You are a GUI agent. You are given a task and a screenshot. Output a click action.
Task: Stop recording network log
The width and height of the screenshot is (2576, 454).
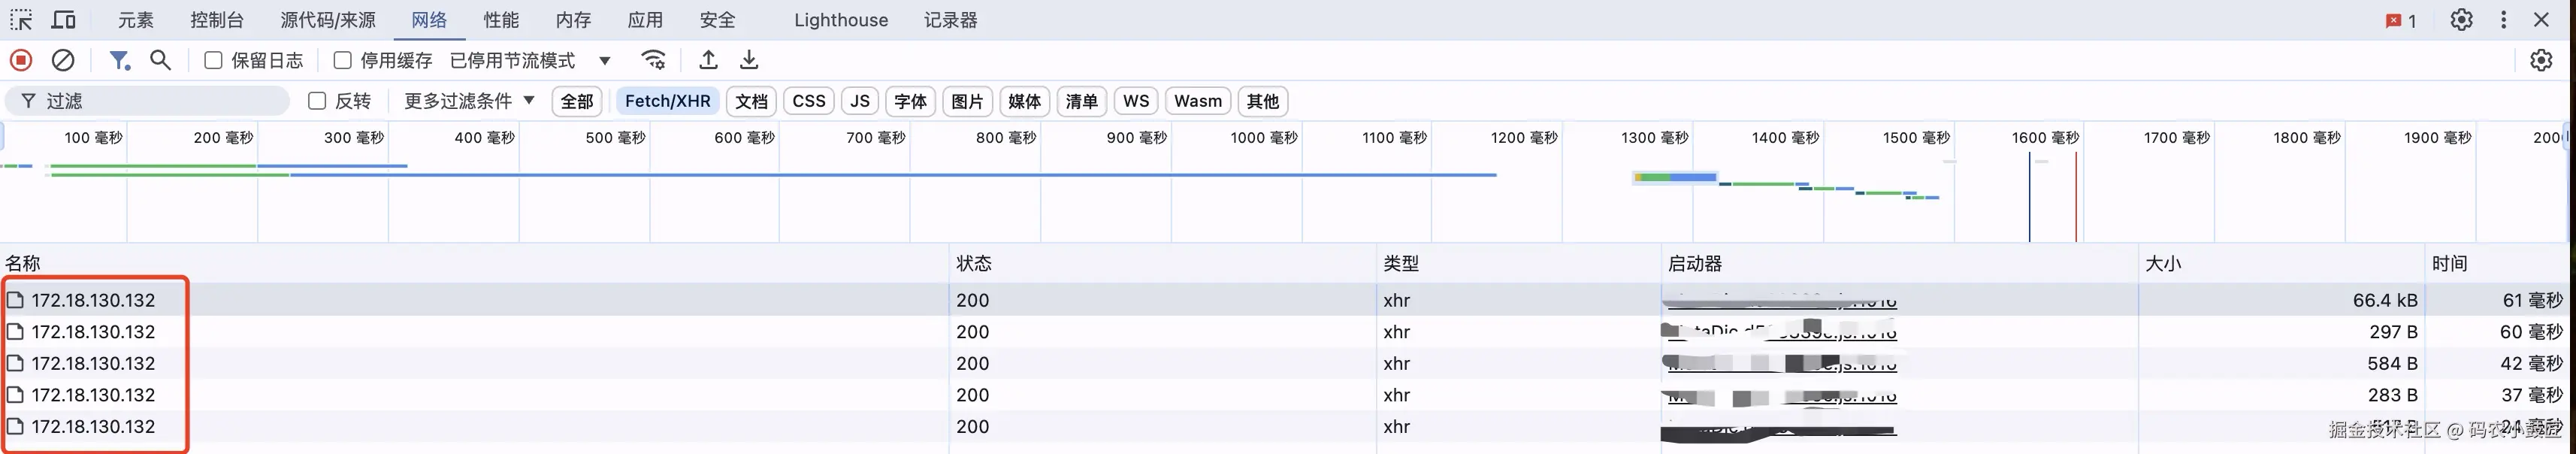(x=21, y=60)
